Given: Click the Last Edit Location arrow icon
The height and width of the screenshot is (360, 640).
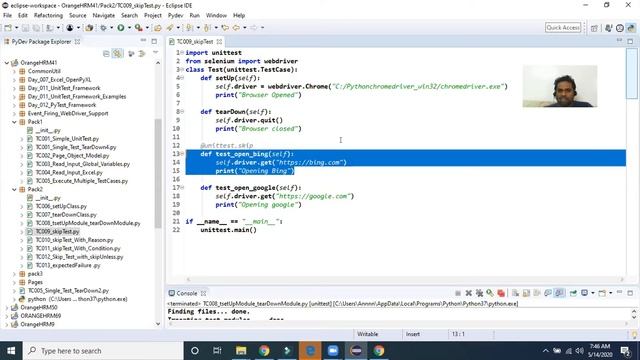Looking at the screenshot, I should click(225, 28).
